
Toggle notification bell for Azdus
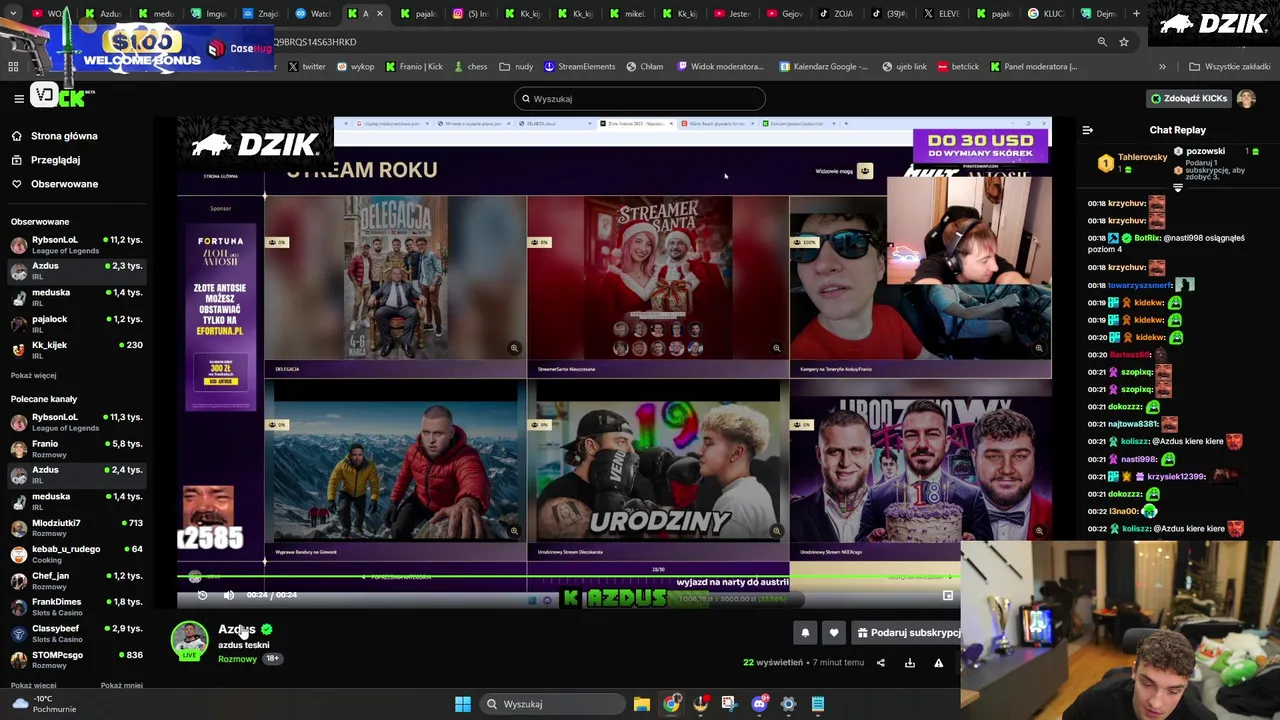click(x=805, y=632)
